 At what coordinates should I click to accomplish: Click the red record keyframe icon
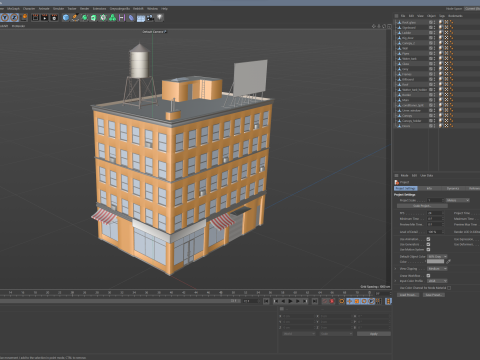pos(332,301)
